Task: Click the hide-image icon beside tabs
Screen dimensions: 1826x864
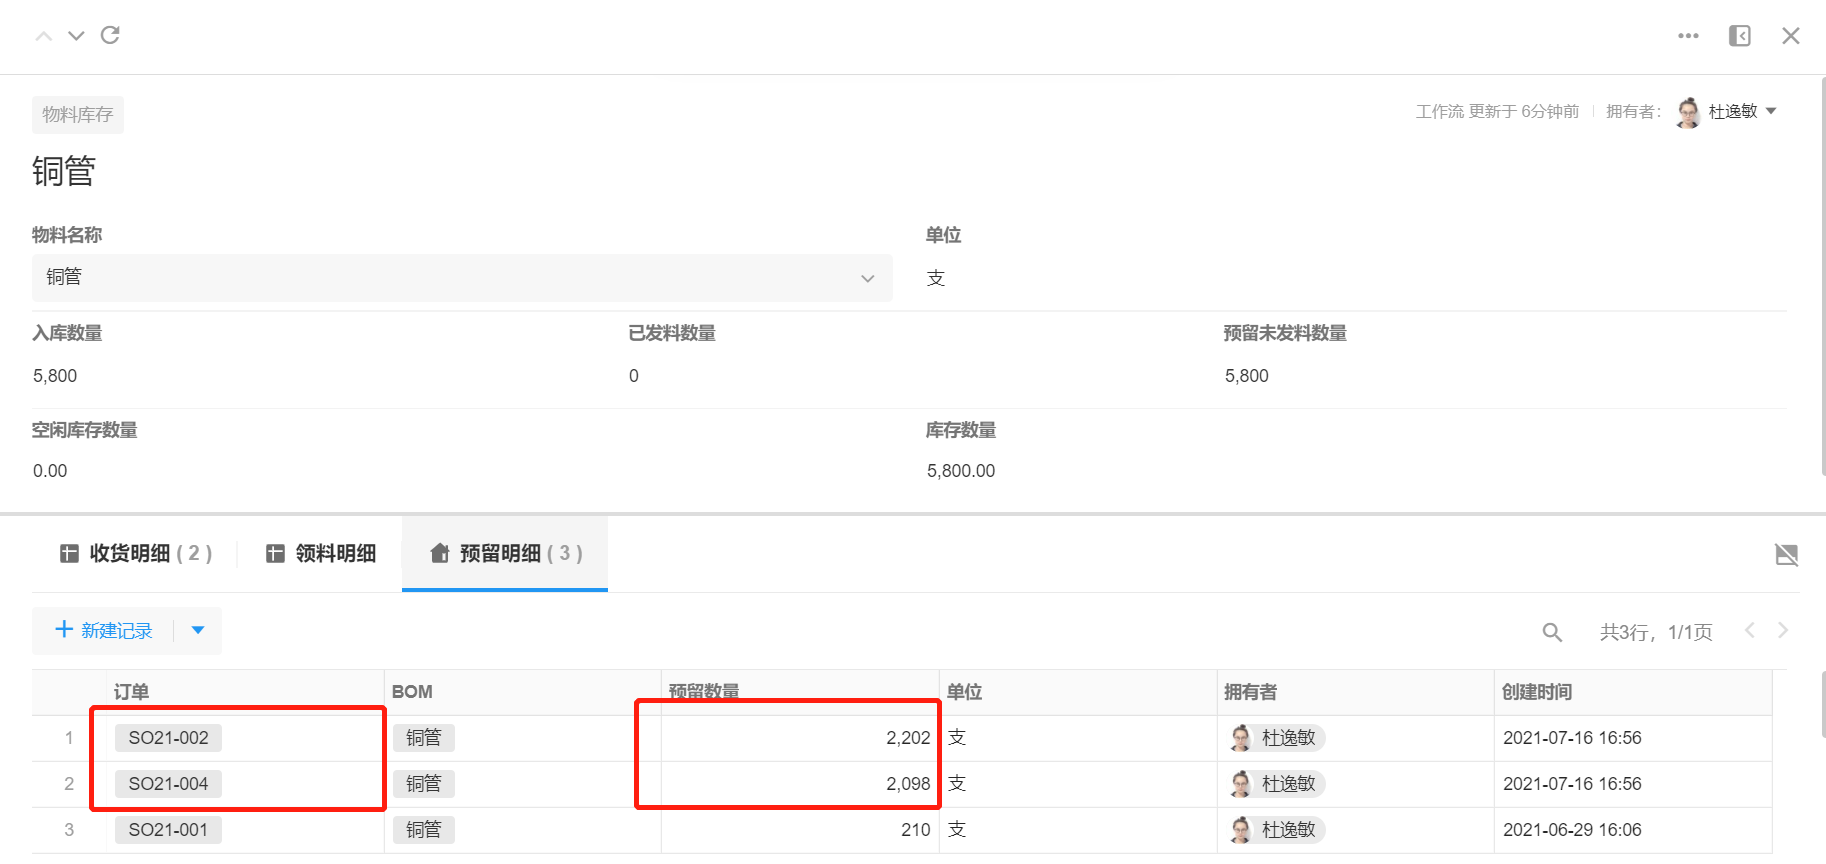Action: pyautogui.click(x=1786, y=554)
